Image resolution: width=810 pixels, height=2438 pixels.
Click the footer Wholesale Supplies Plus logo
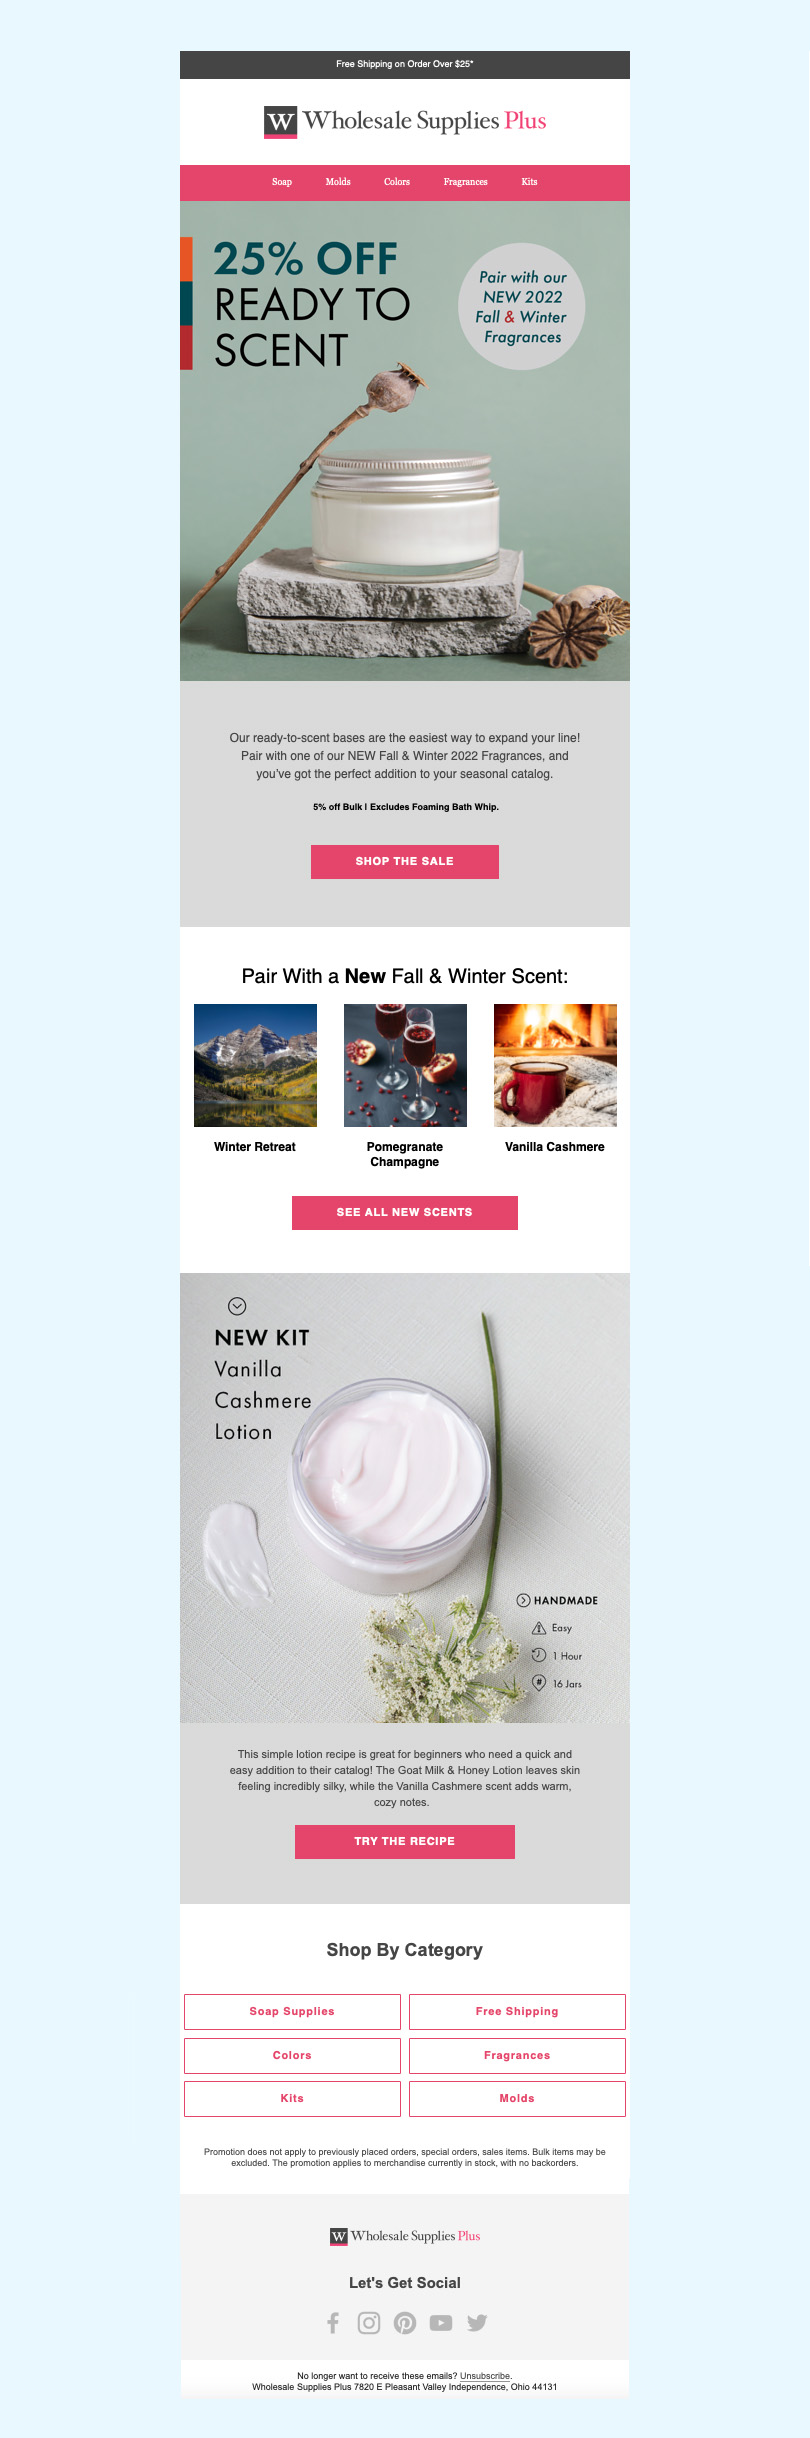tap(405, 2235)
